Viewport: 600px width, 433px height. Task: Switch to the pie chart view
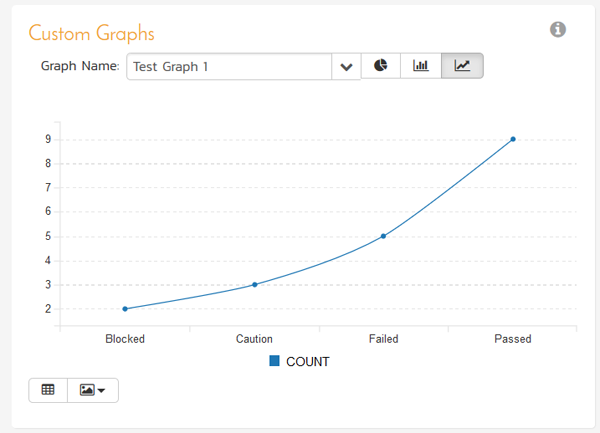coord(381,66)
